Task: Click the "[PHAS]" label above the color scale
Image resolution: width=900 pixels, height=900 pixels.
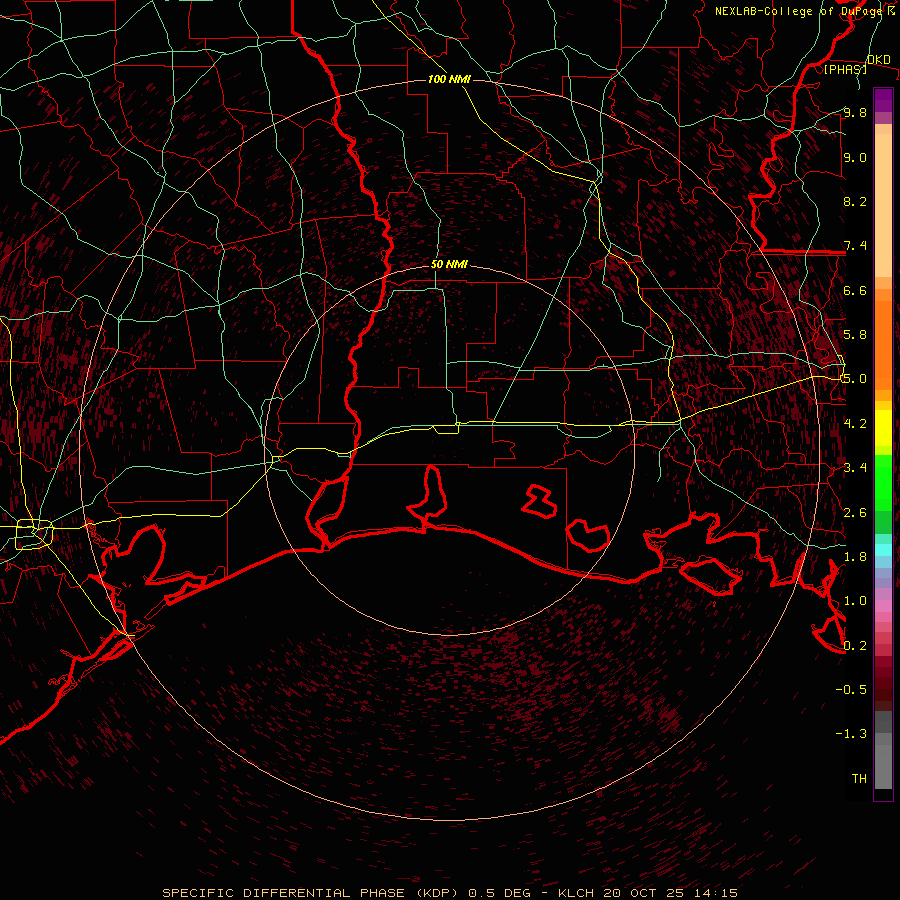Action: [845, 69]
